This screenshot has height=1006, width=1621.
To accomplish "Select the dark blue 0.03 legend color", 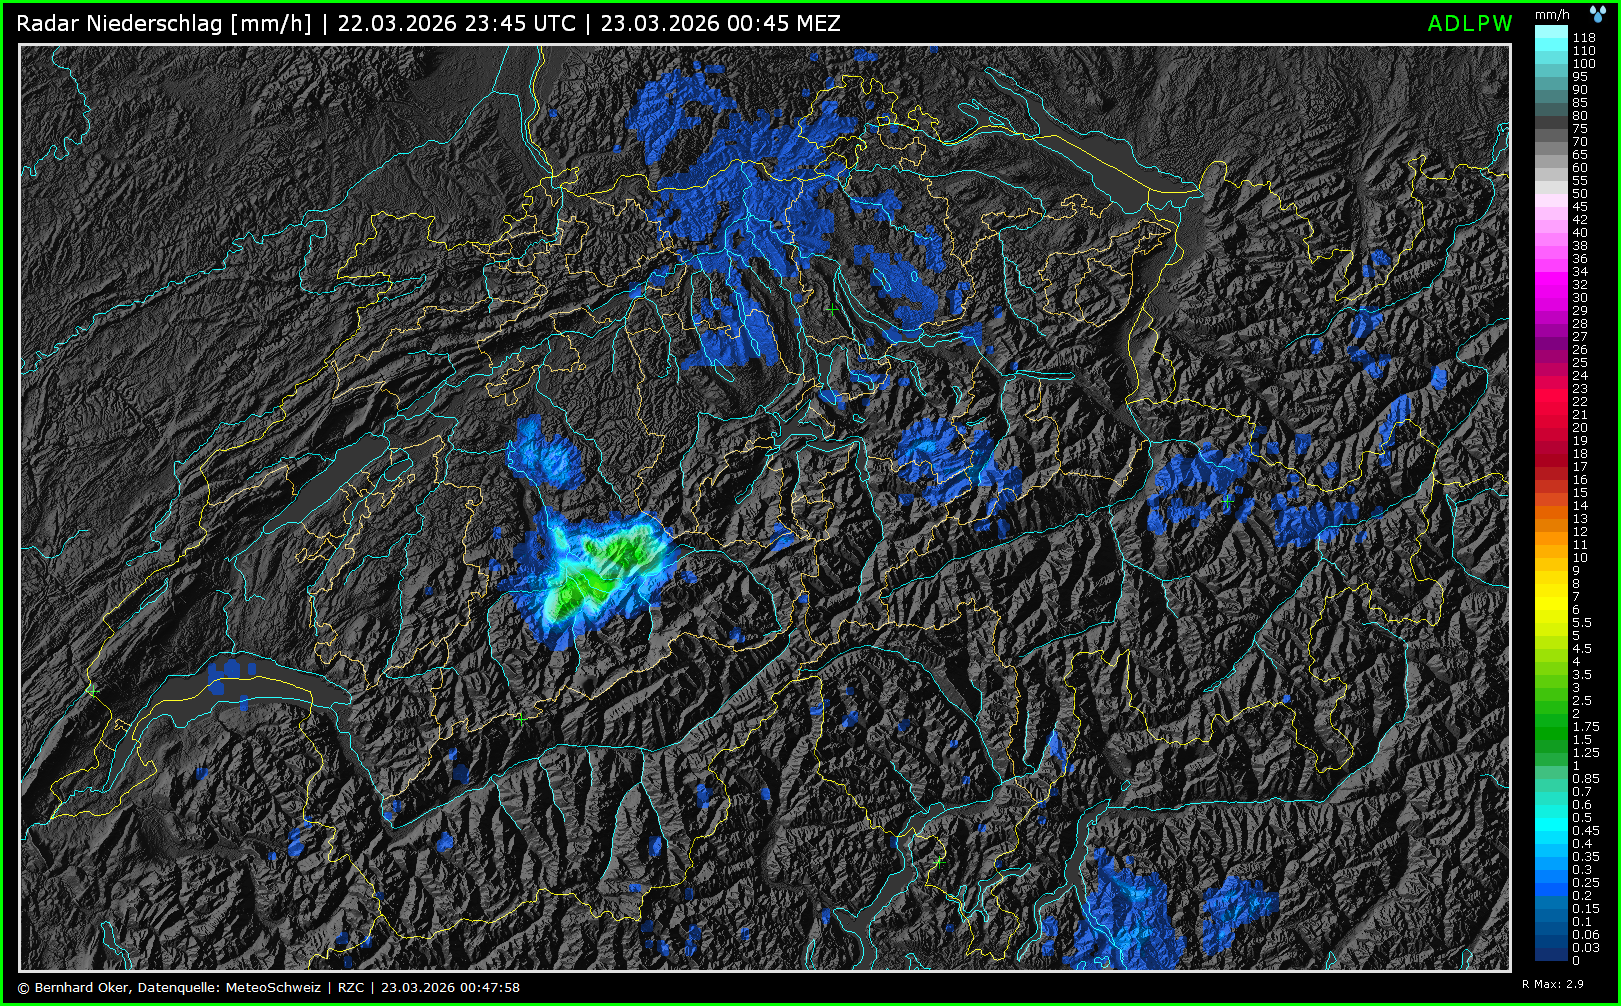I will (1551, 947).
